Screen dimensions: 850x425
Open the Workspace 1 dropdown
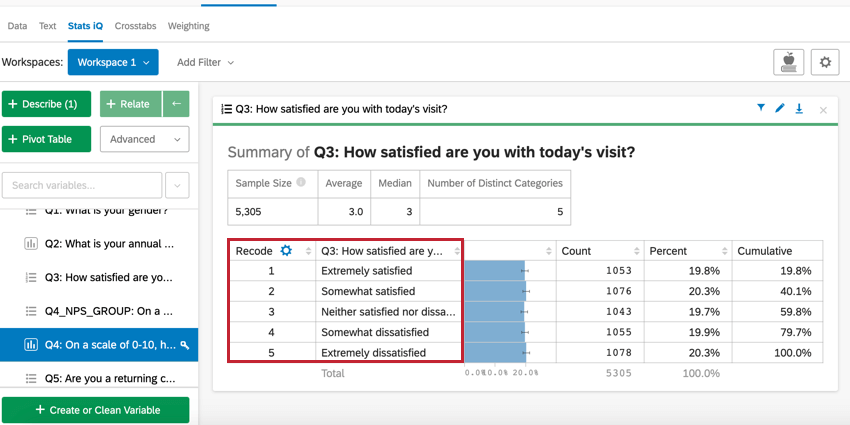point(113,62)
